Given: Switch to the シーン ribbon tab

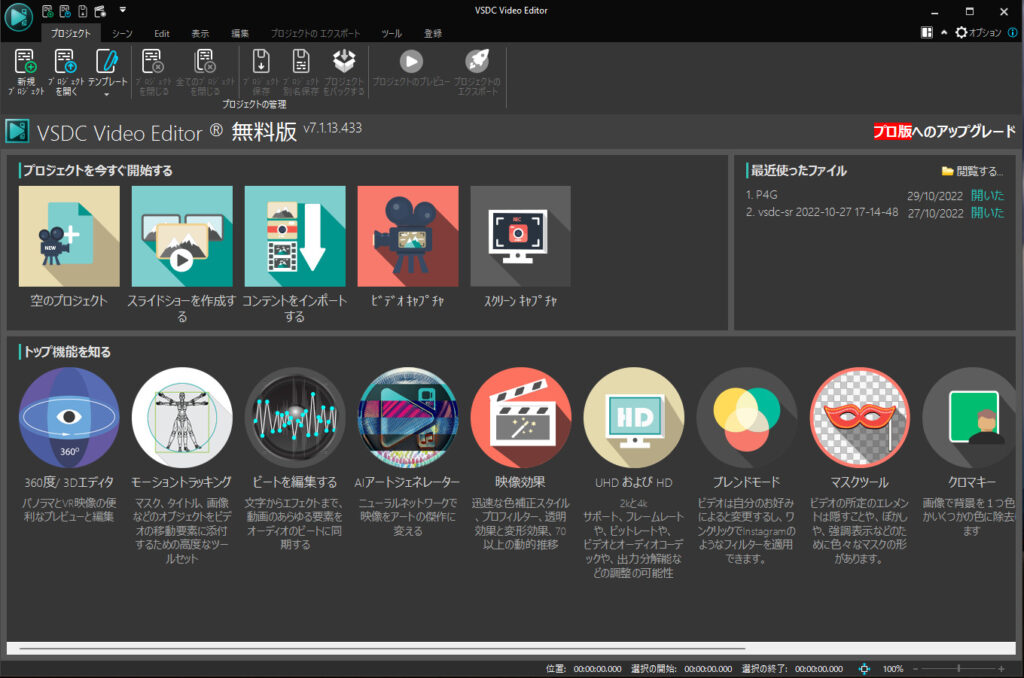Looking at the screenshot, I should coord(122,33).
